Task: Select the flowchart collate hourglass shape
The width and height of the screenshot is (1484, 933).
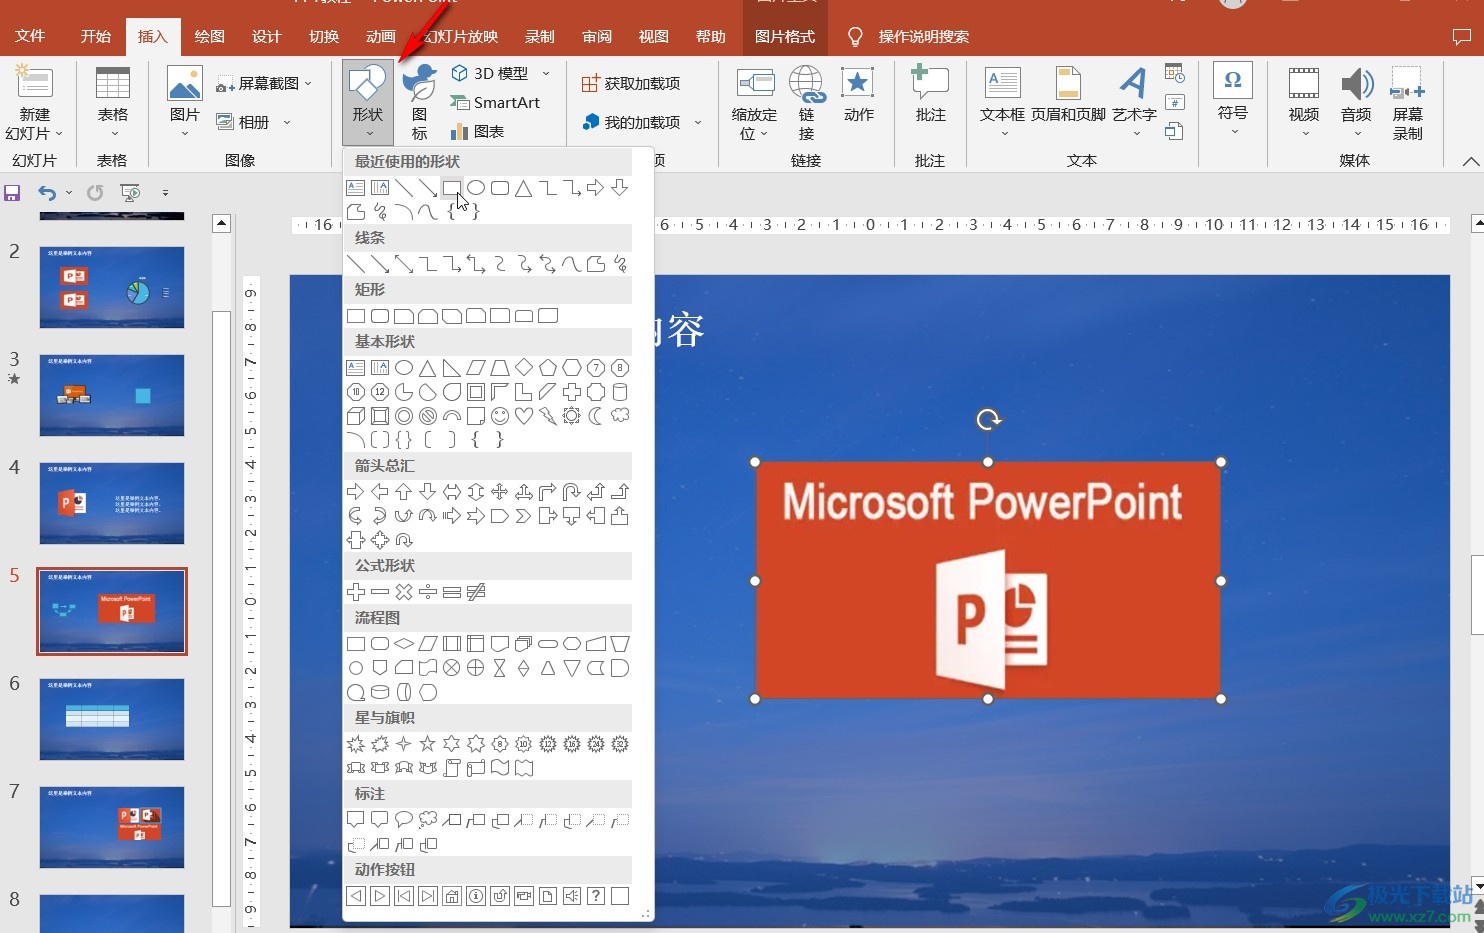Action: pos(500,668)
